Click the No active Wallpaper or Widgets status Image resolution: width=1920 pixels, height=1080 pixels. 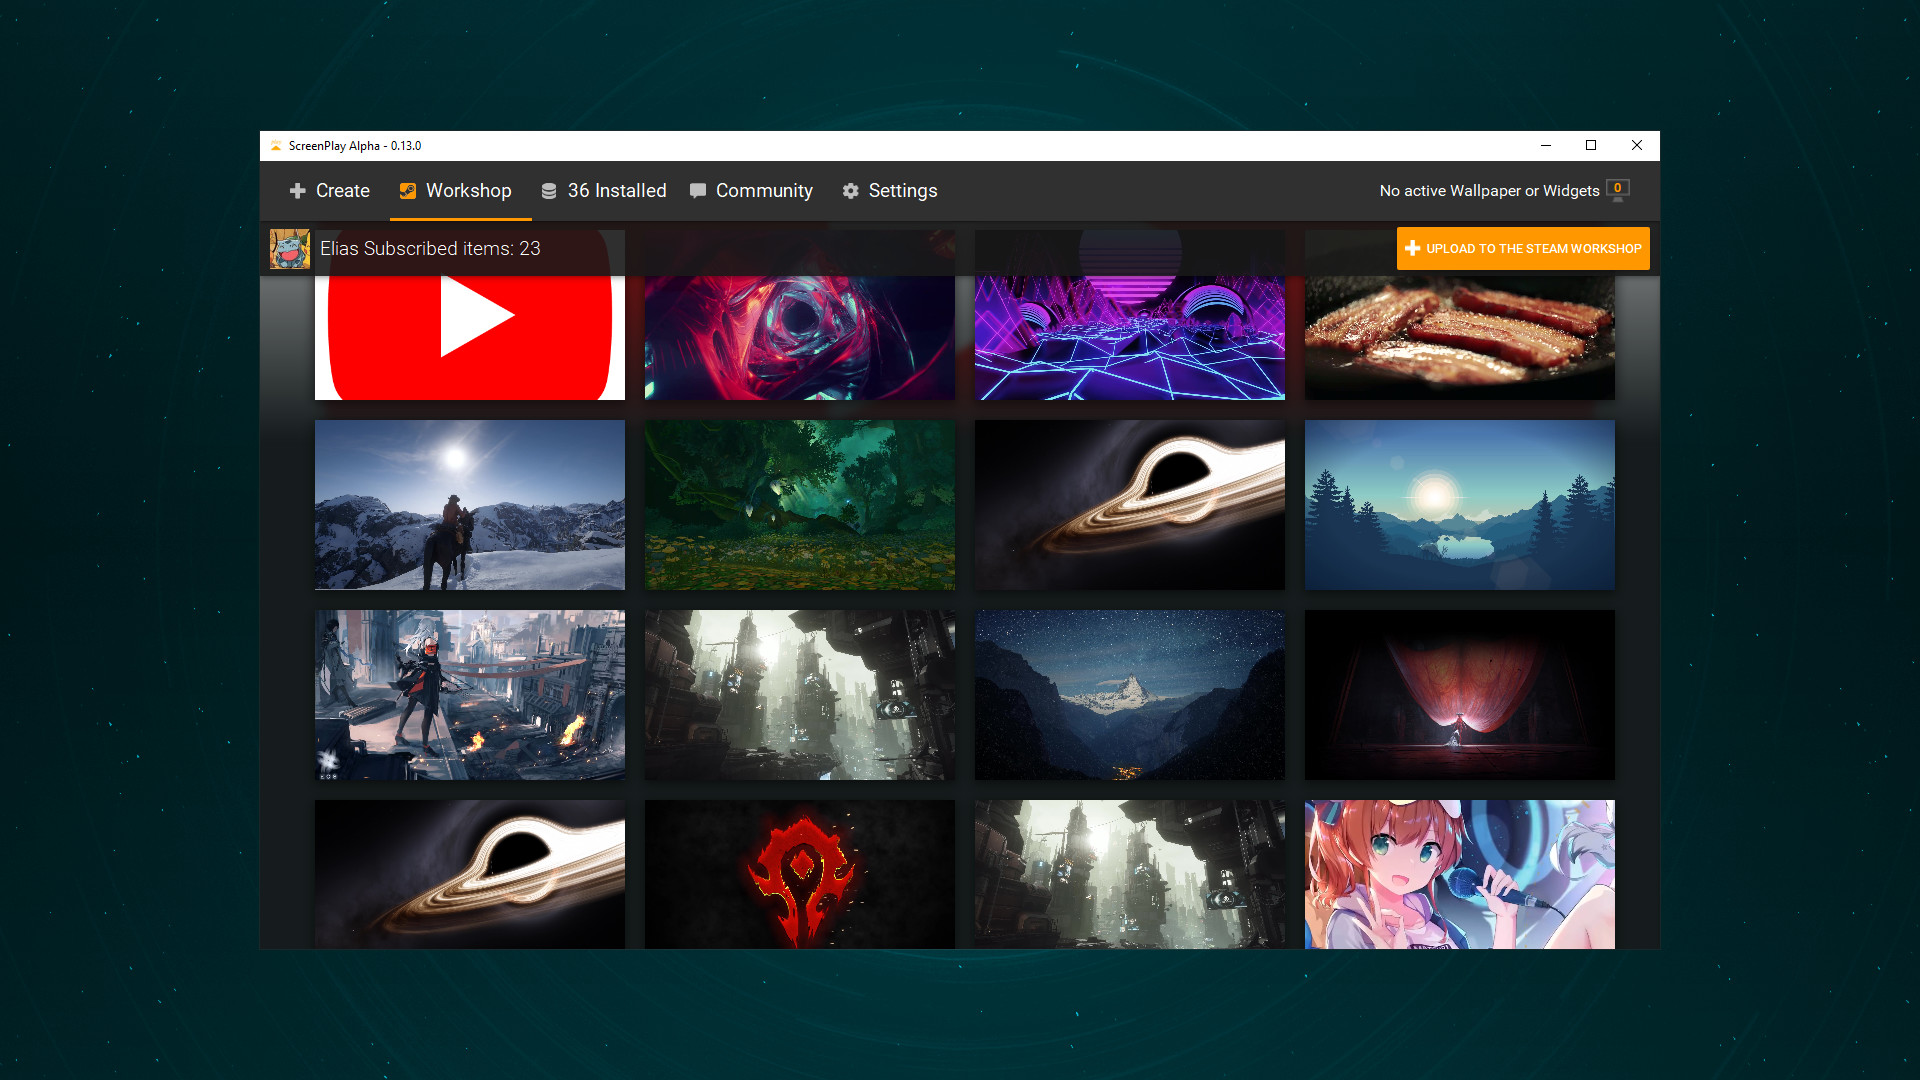(x=1487, y=190)
